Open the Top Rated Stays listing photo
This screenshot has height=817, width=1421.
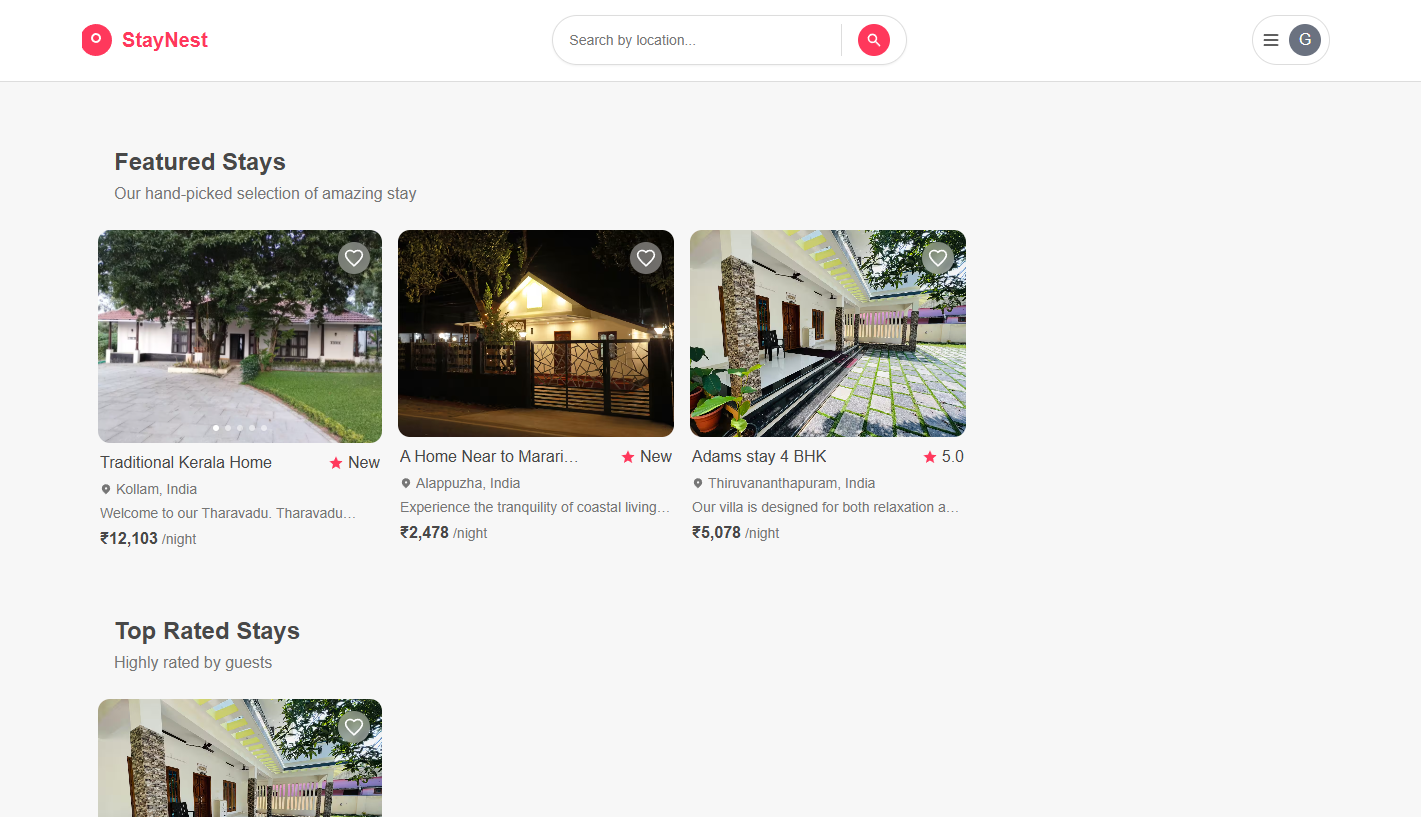pyautogui.click(x=240, y=758)
